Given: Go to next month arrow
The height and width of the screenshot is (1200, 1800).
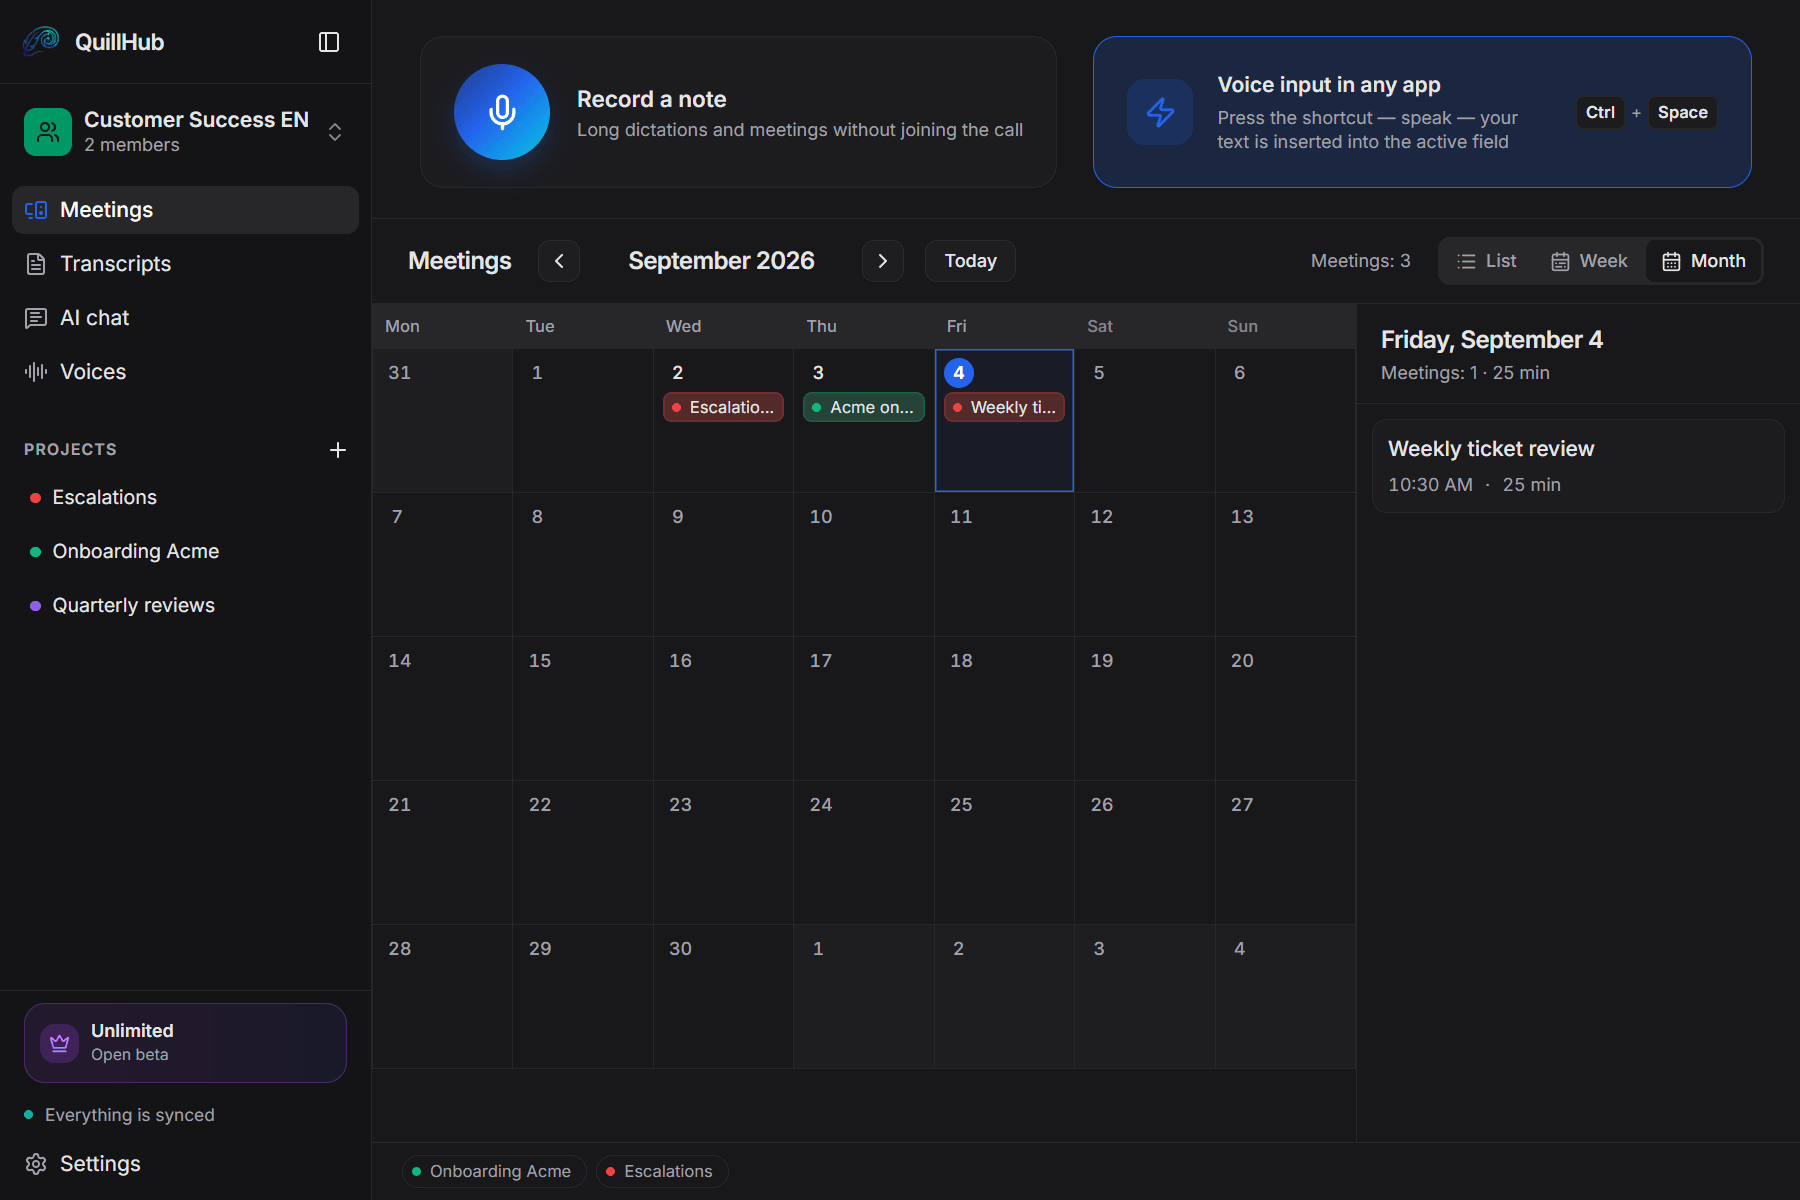Looking at the screenshot, I should click(883, 261).
